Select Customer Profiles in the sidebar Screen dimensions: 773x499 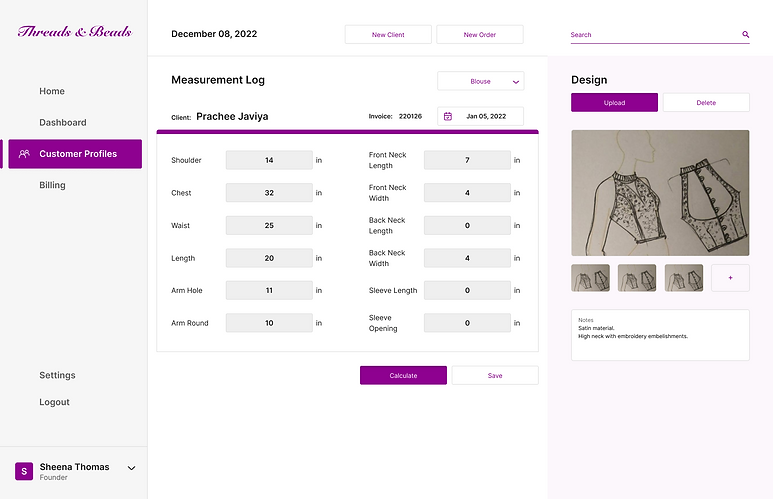(x=75, y=154)
